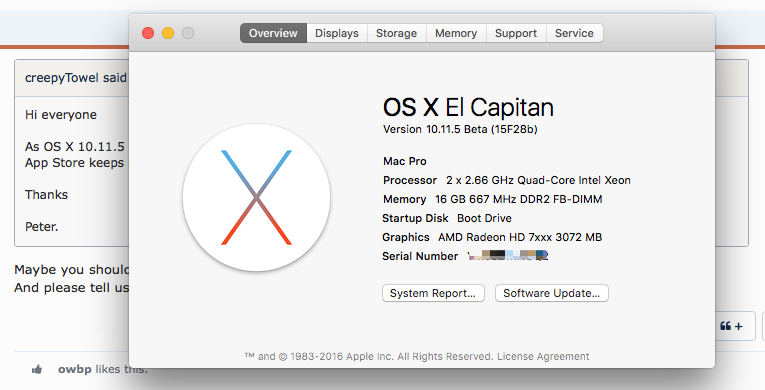765x390 pixels.
Task: Click the blurred serial number value
Action: [508, 256]
